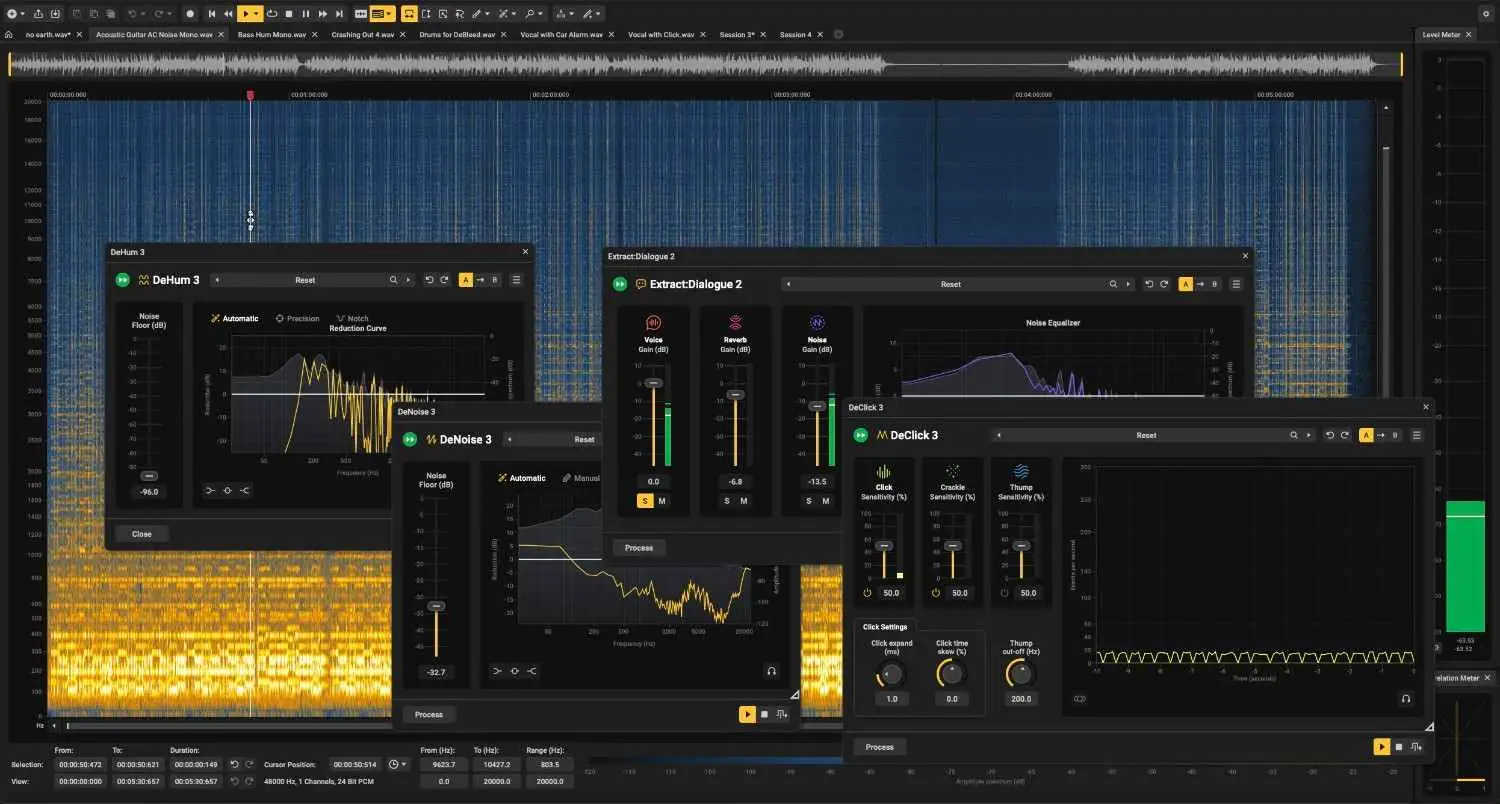Click the export file icon in the top toolbar

pos(38,14)
